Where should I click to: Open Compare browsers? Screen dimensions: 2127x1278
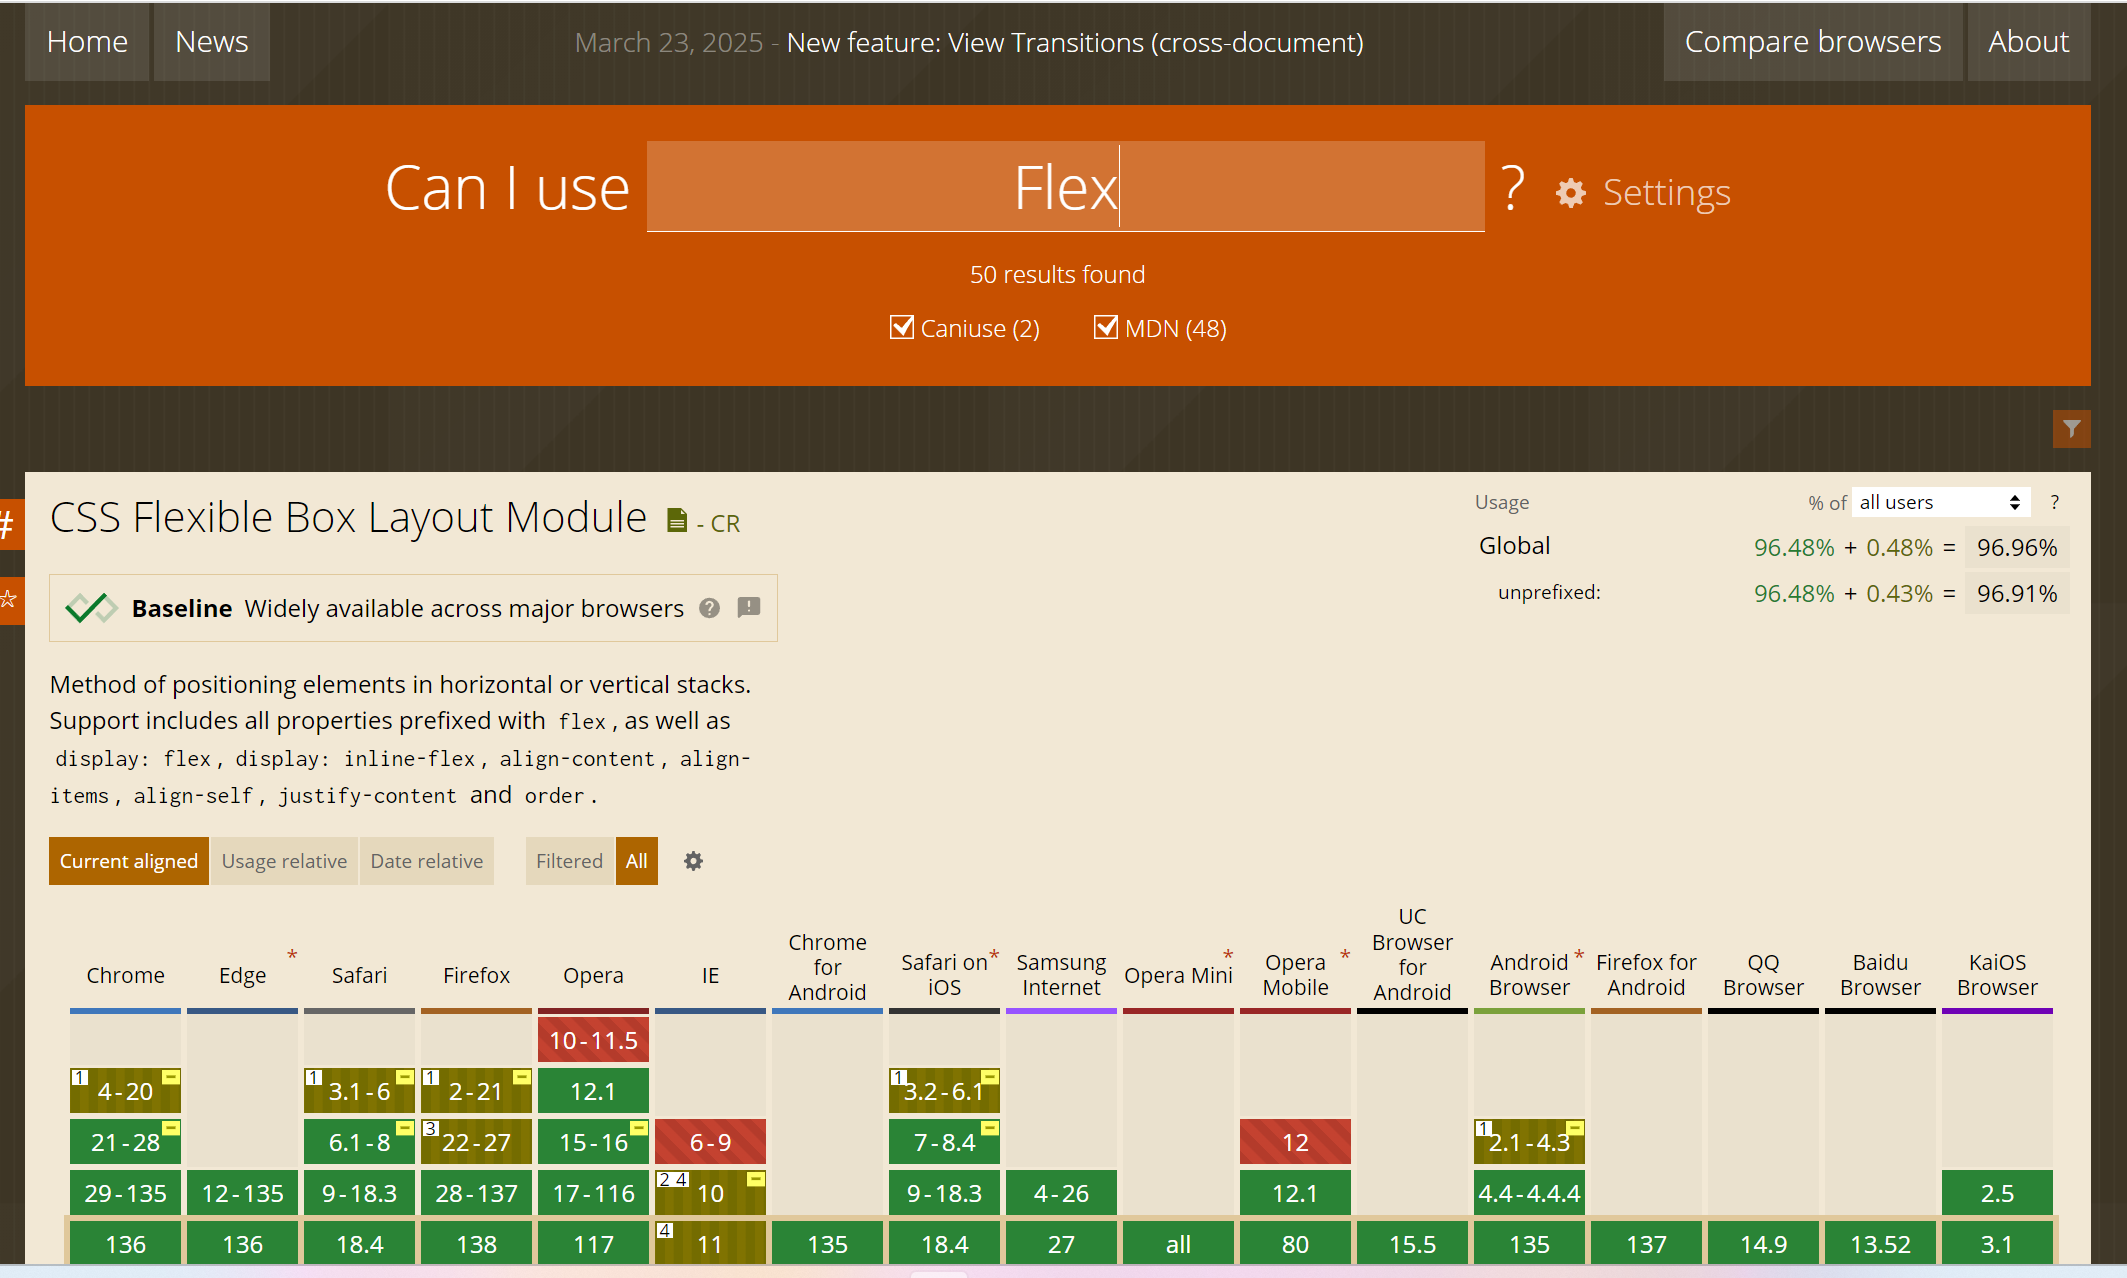[x=1812, y=42]
